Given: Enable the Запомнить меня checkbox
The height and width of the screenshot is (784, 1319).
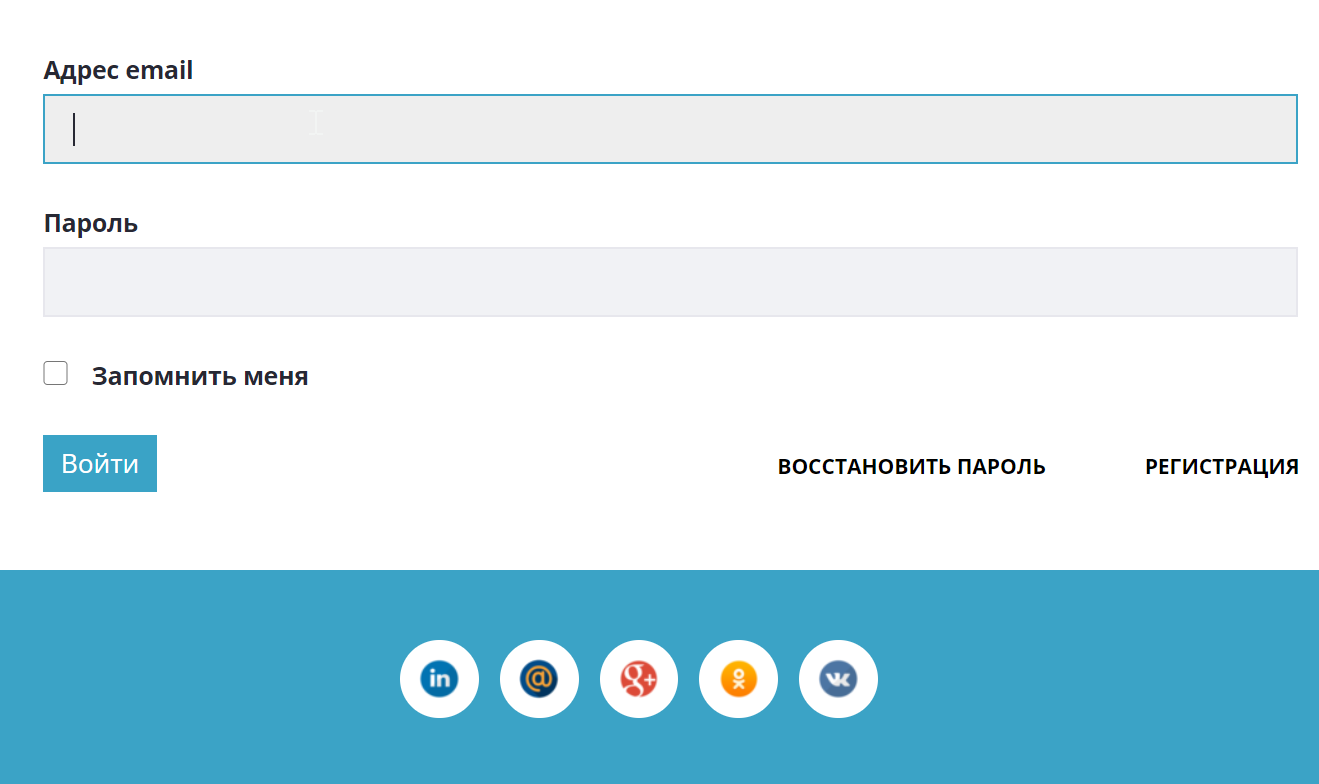Looking at the screenshot, I should point(56,374).
